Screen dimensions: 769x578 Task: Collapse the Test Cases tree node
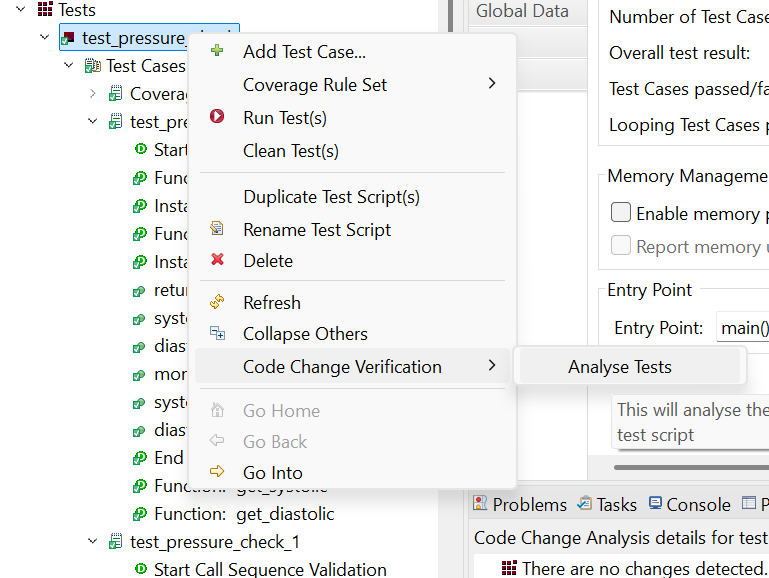[x=69, y=66]
